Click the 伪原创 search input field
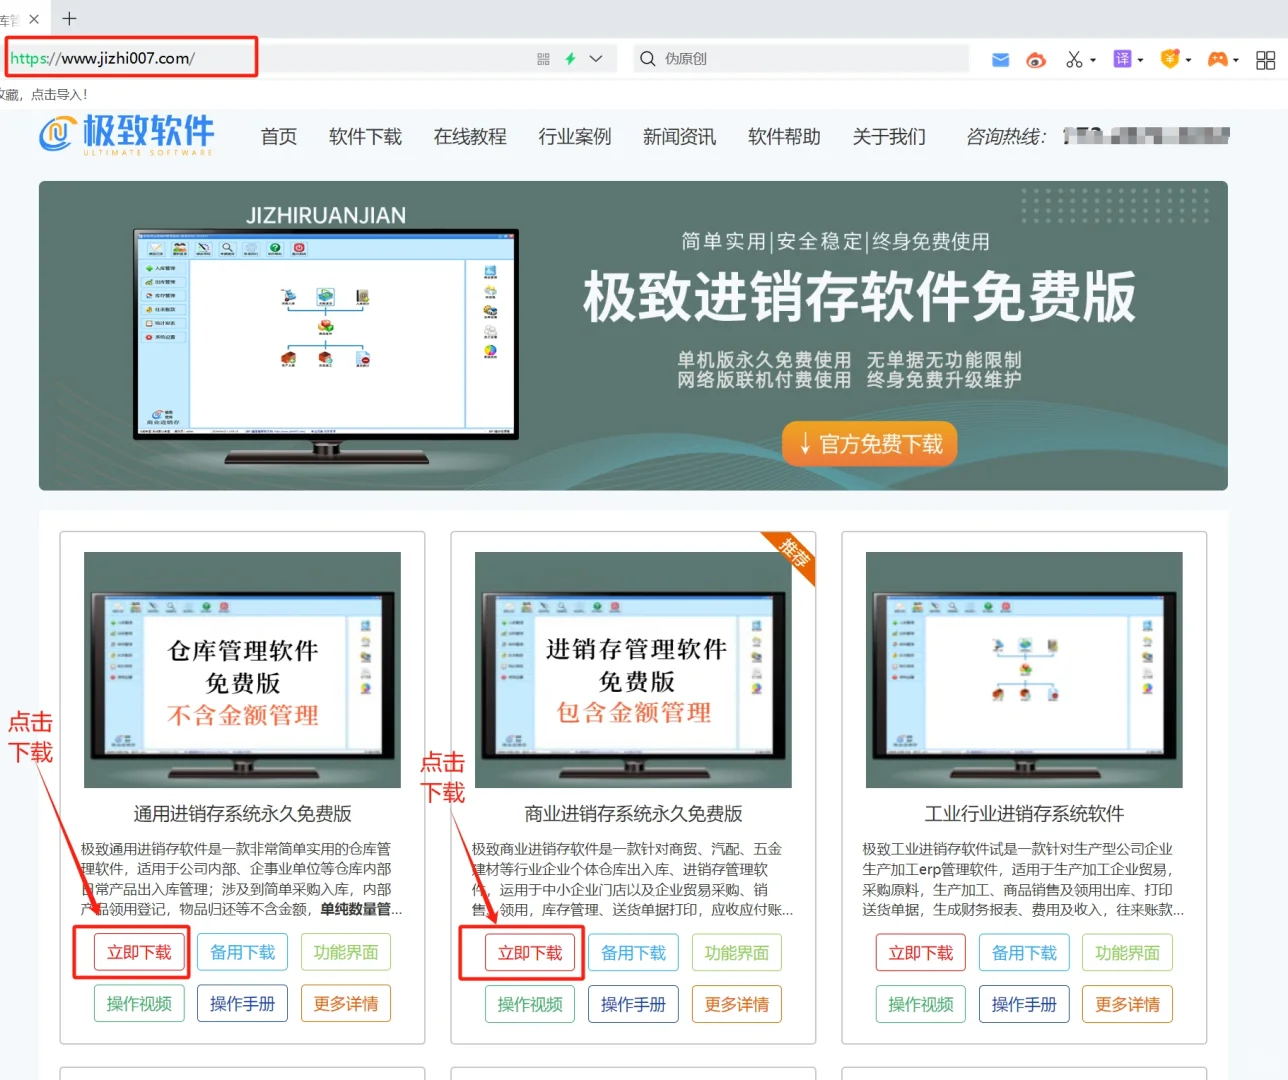 [800, 59]
